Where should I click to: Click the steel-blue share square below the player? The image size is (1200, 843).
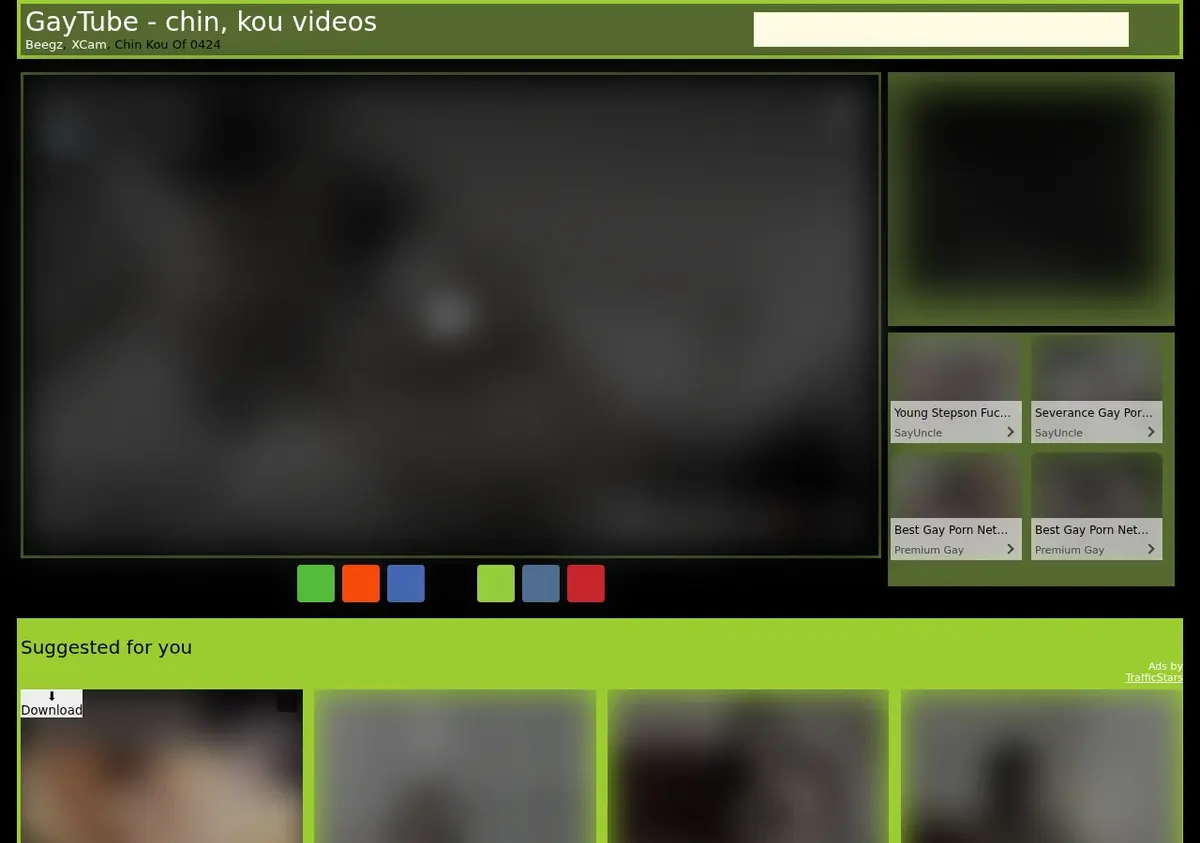(x=541, y=584)
